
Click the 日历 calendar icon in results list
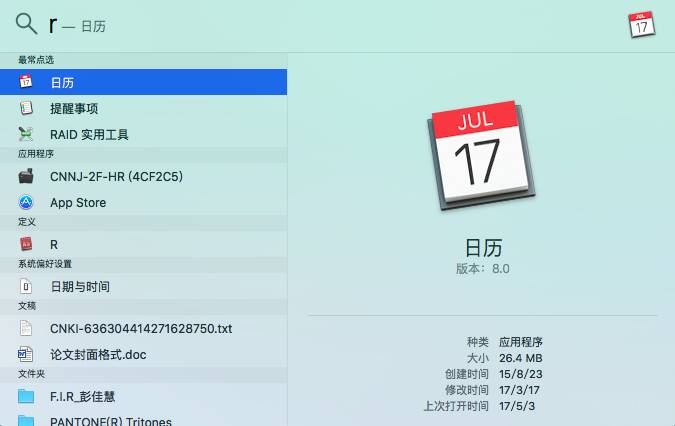[x=26, y=82]
